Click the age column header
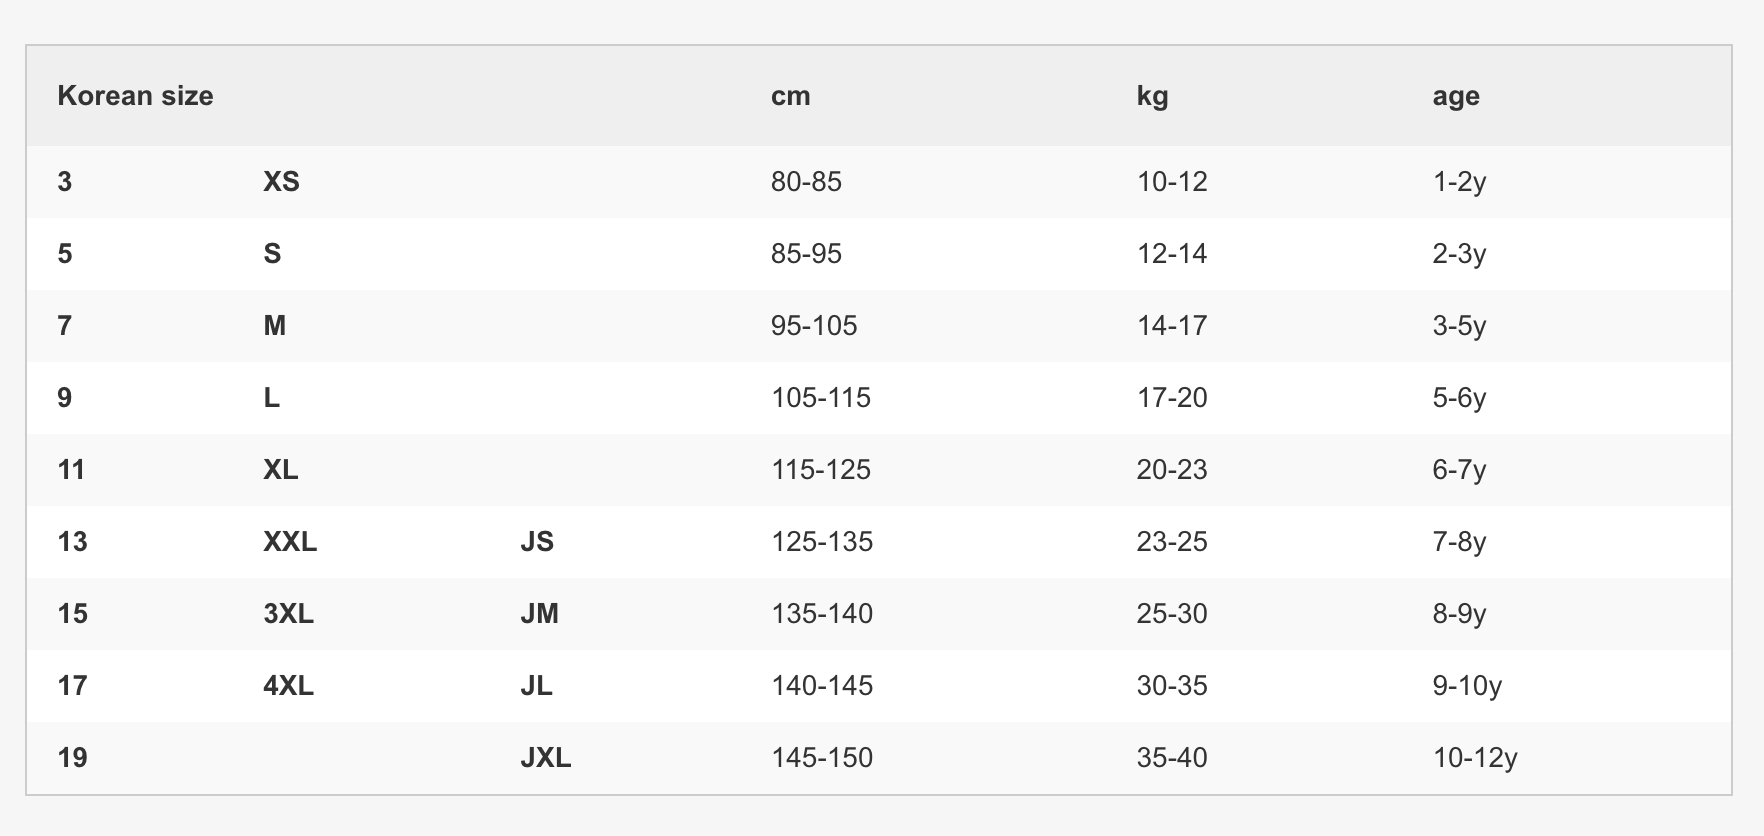 (x=1455, y=96)
